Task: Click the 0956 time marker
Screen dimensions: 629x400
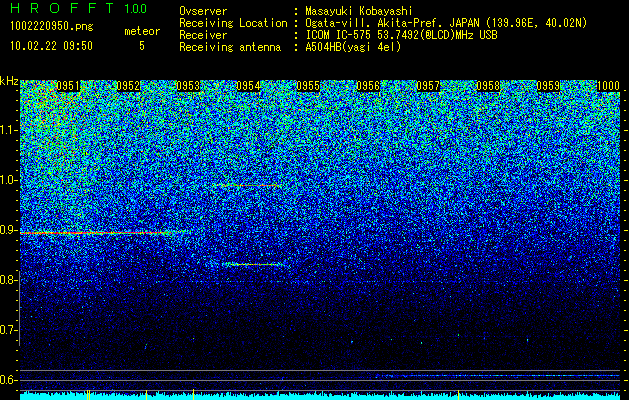Action: coord(368,86)
